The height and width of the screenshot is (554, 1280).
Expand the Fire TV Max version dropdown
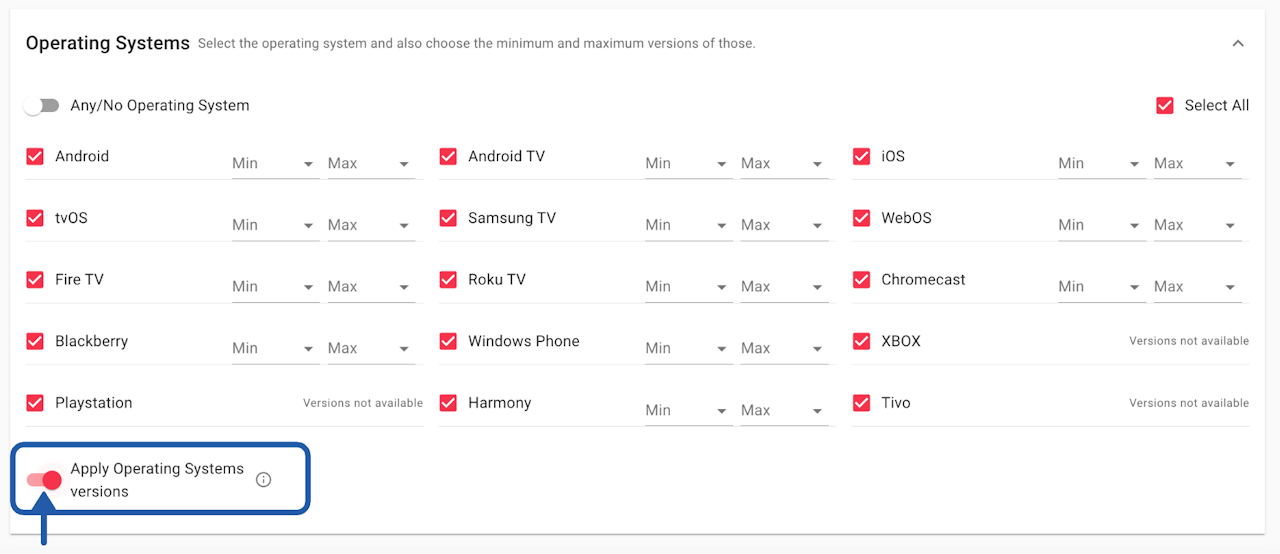(x=370, y=287)
